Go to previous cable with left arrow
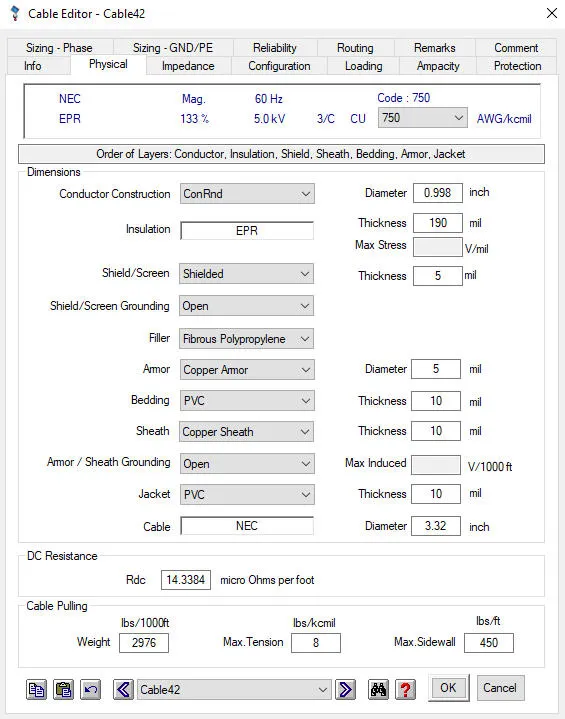 [123, 689]
